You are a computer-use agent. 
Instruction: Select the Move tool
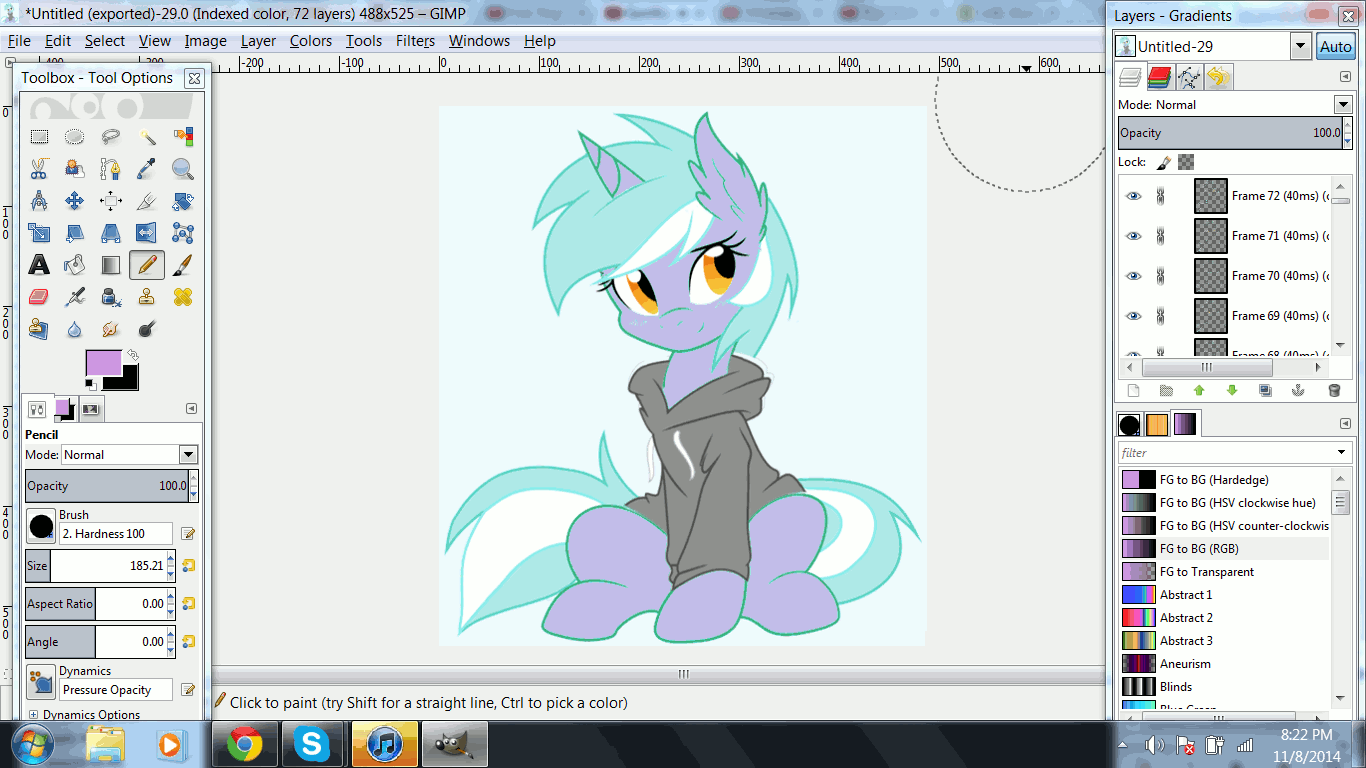75,201
